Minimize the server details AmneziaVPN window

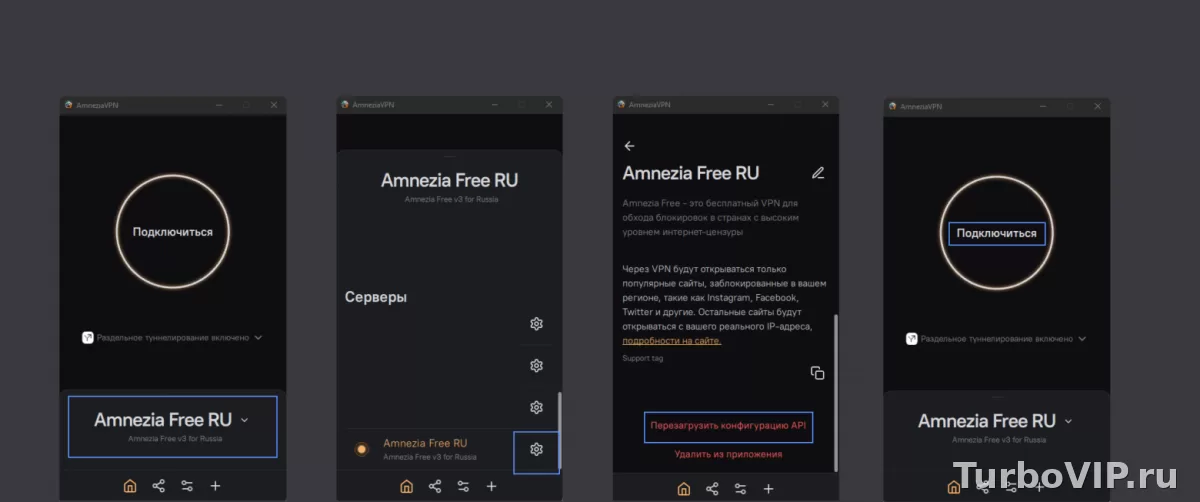(769, 105)
